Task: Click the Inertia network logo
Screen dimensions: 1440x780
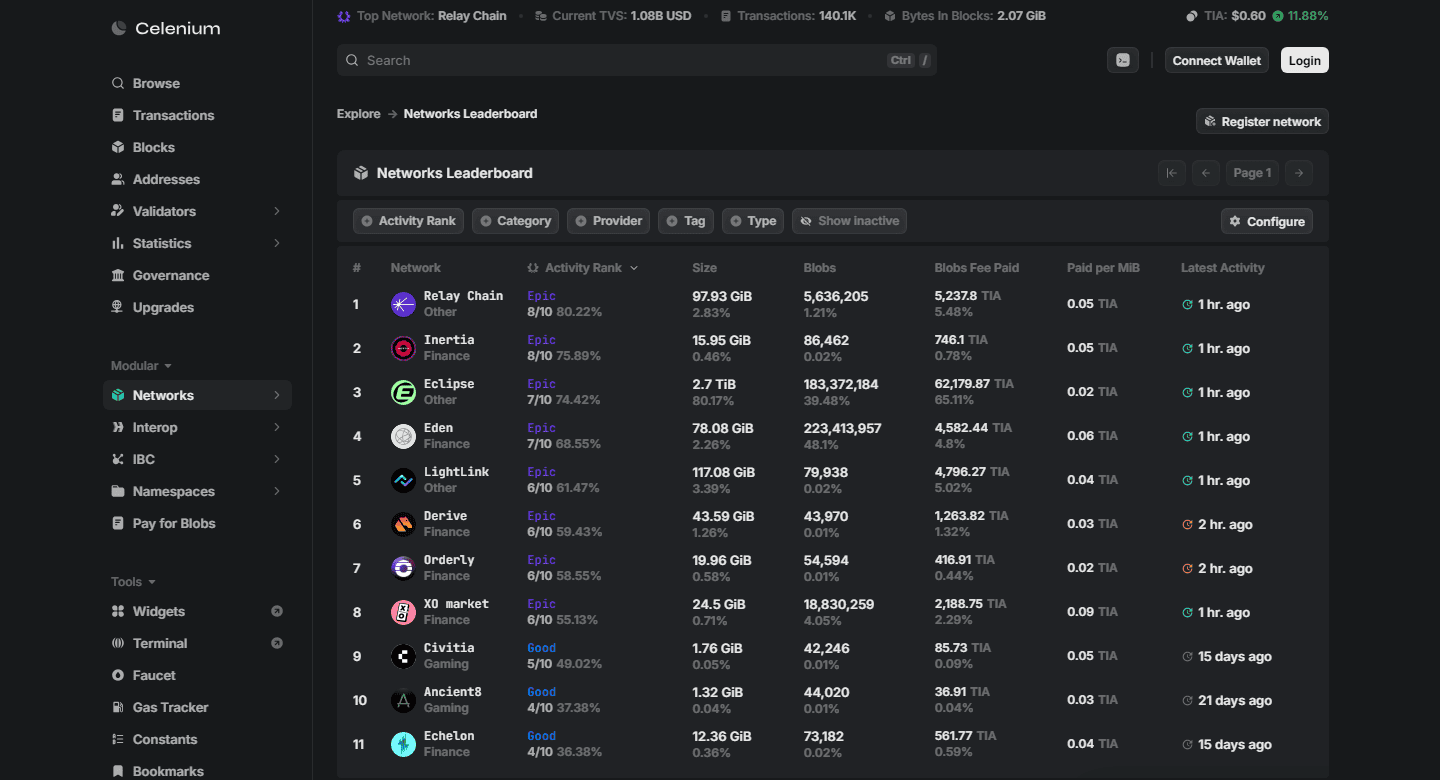Action: (x=403, y=348)
